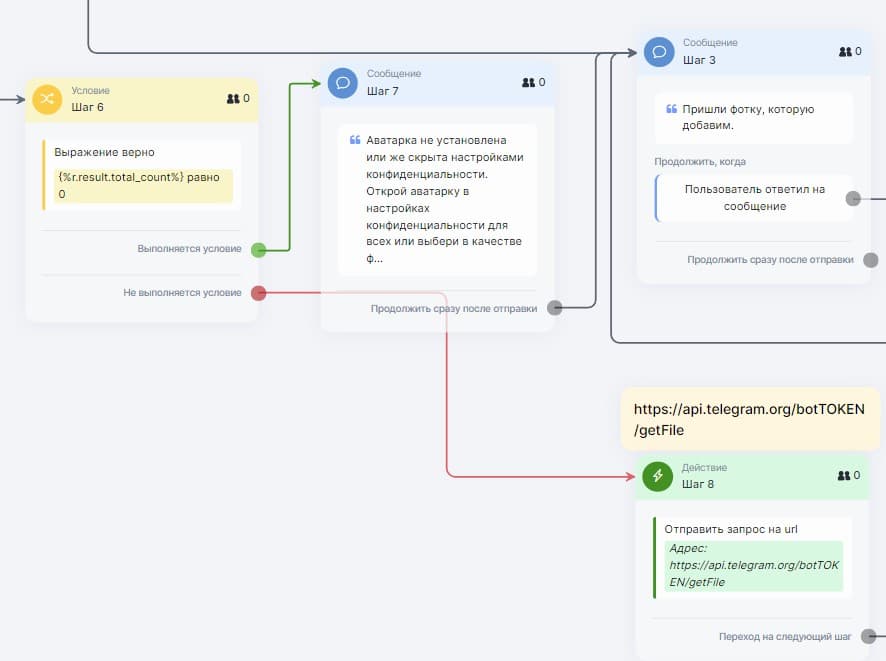Click the yellow condition icon on Шаг 6
This screenshot has width=886, height=661.
coord(46,99)
